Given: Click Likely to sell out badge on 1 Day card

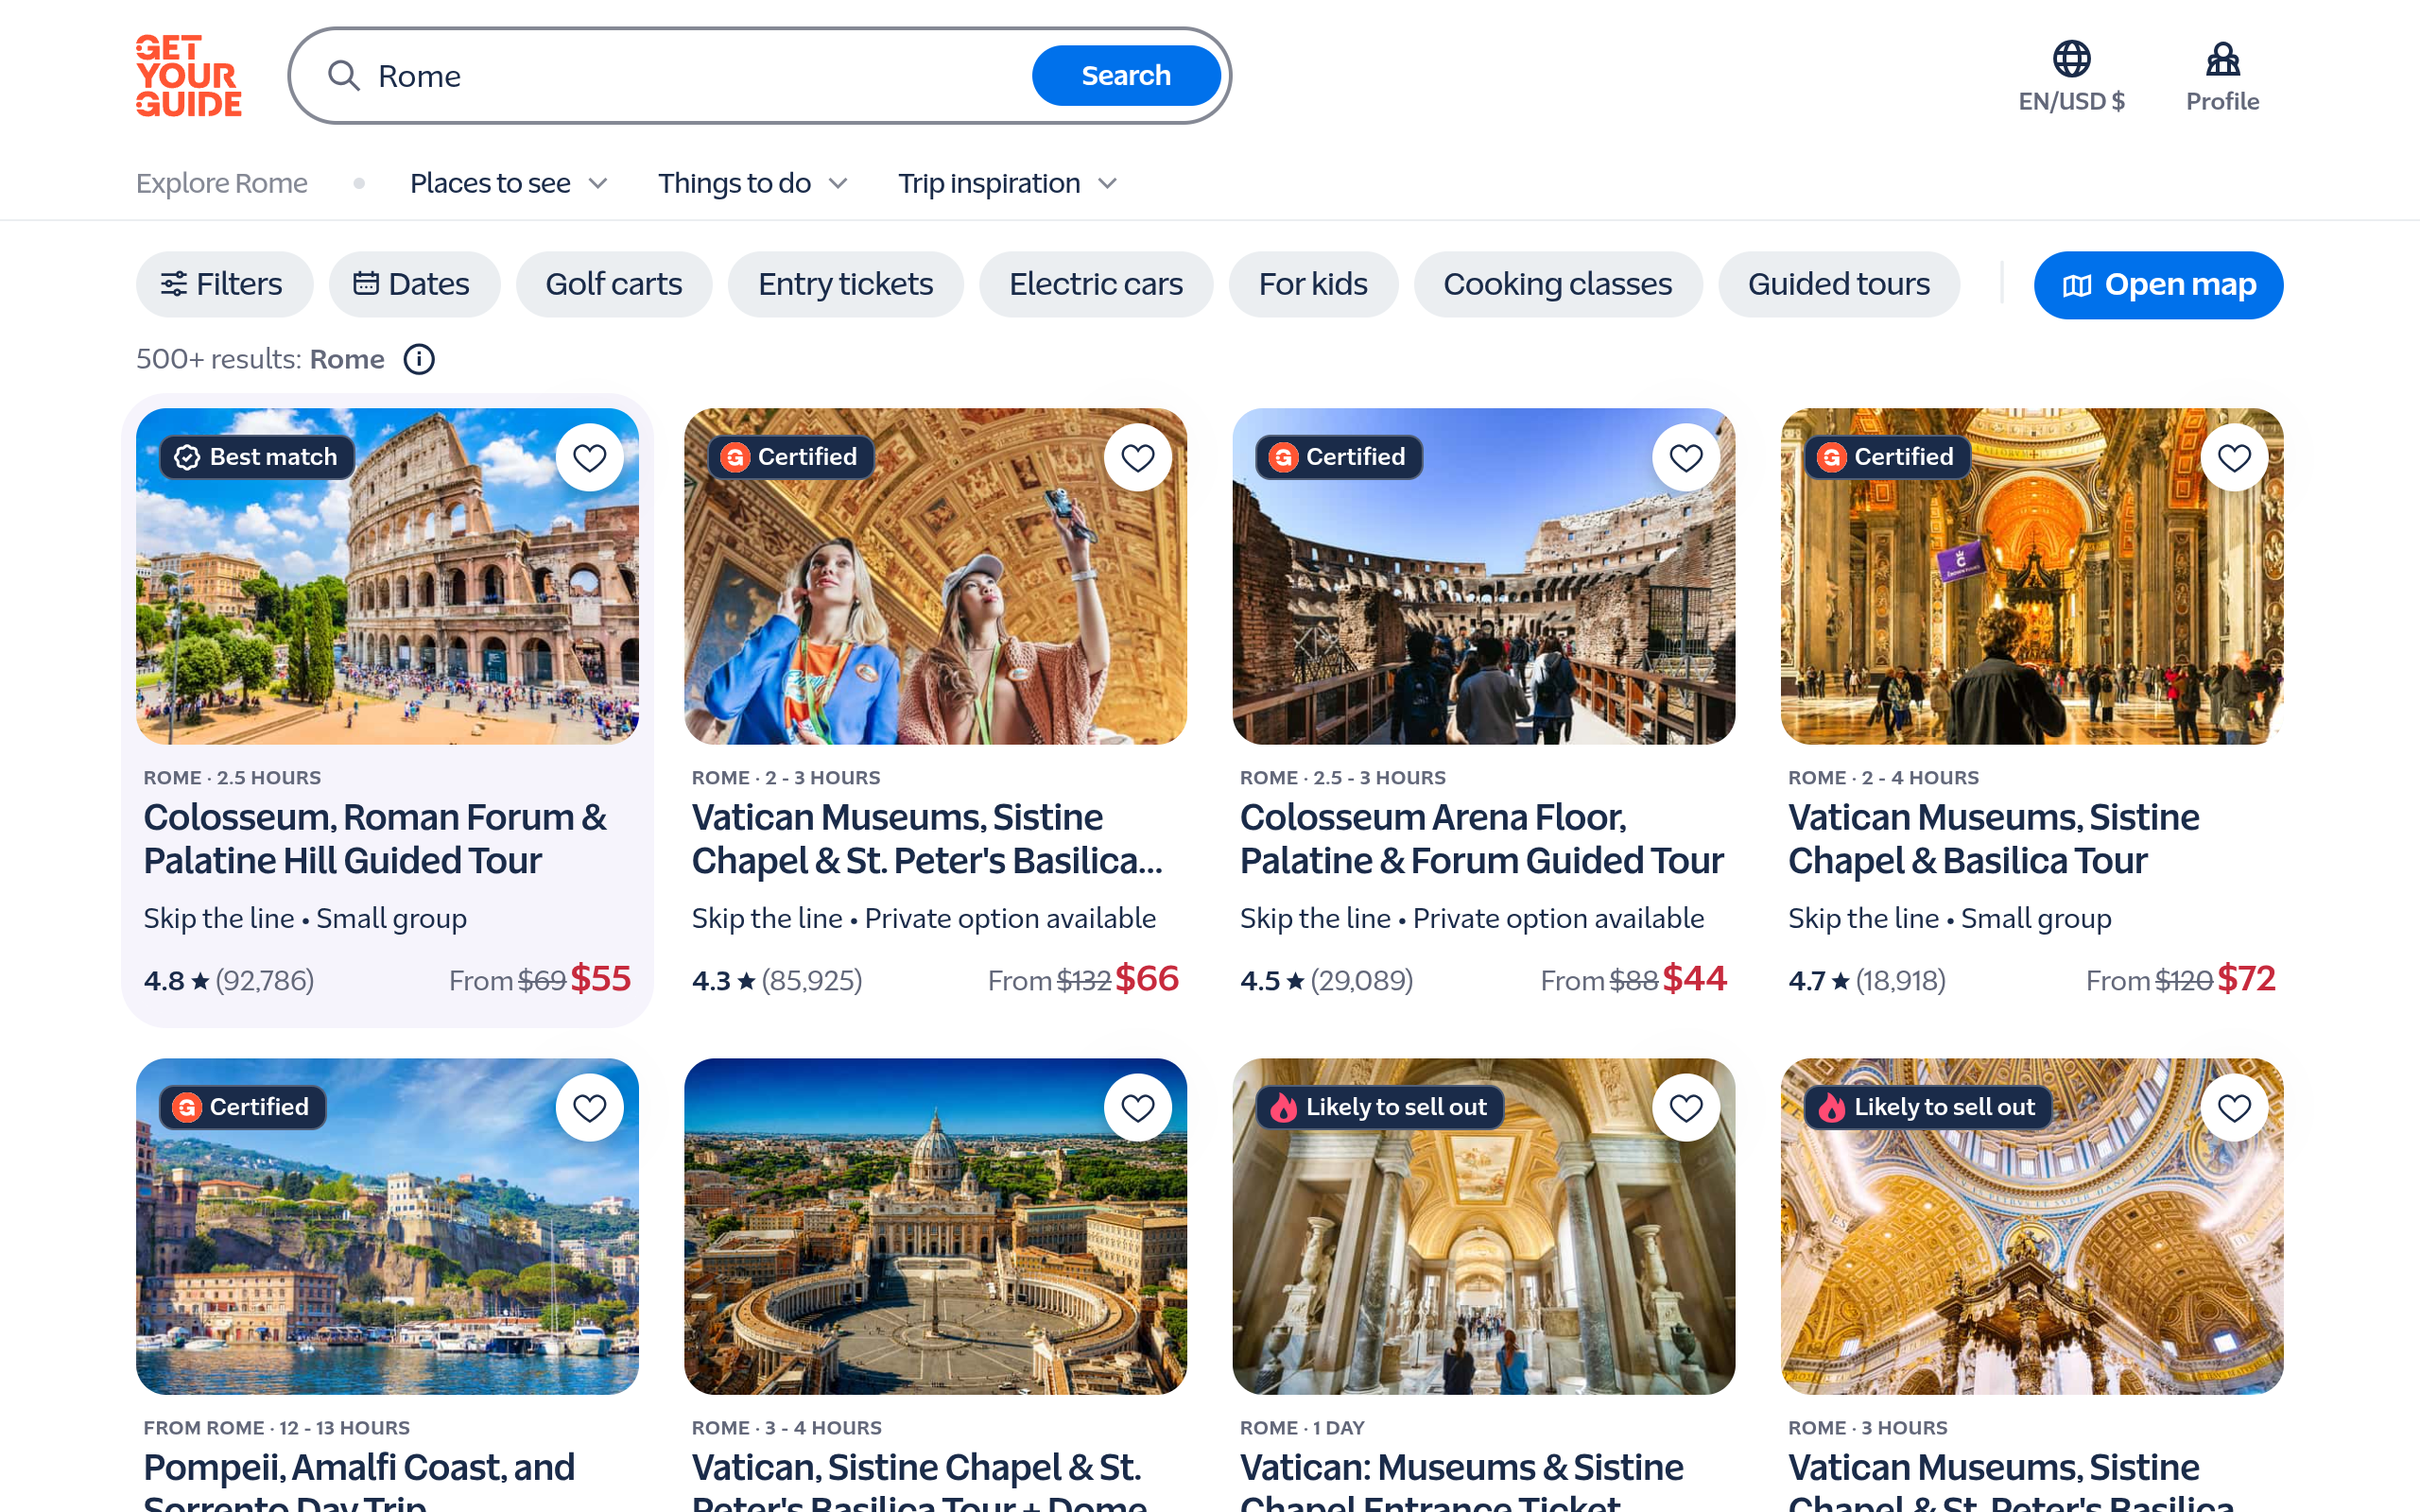Looking at the screenshot, I should click(1380, 1107).
